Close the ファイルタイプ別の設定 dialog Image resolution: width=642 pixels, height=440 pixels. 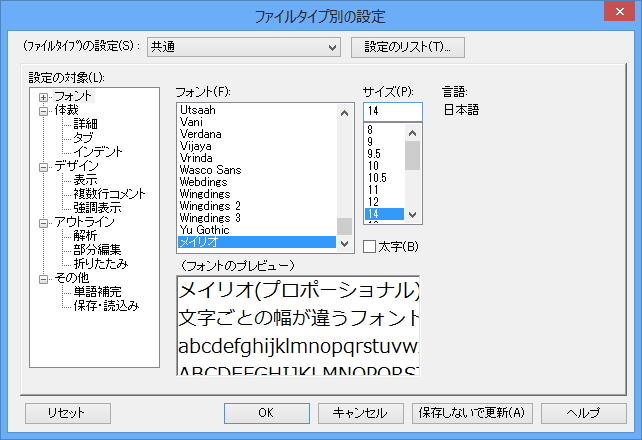619,11
